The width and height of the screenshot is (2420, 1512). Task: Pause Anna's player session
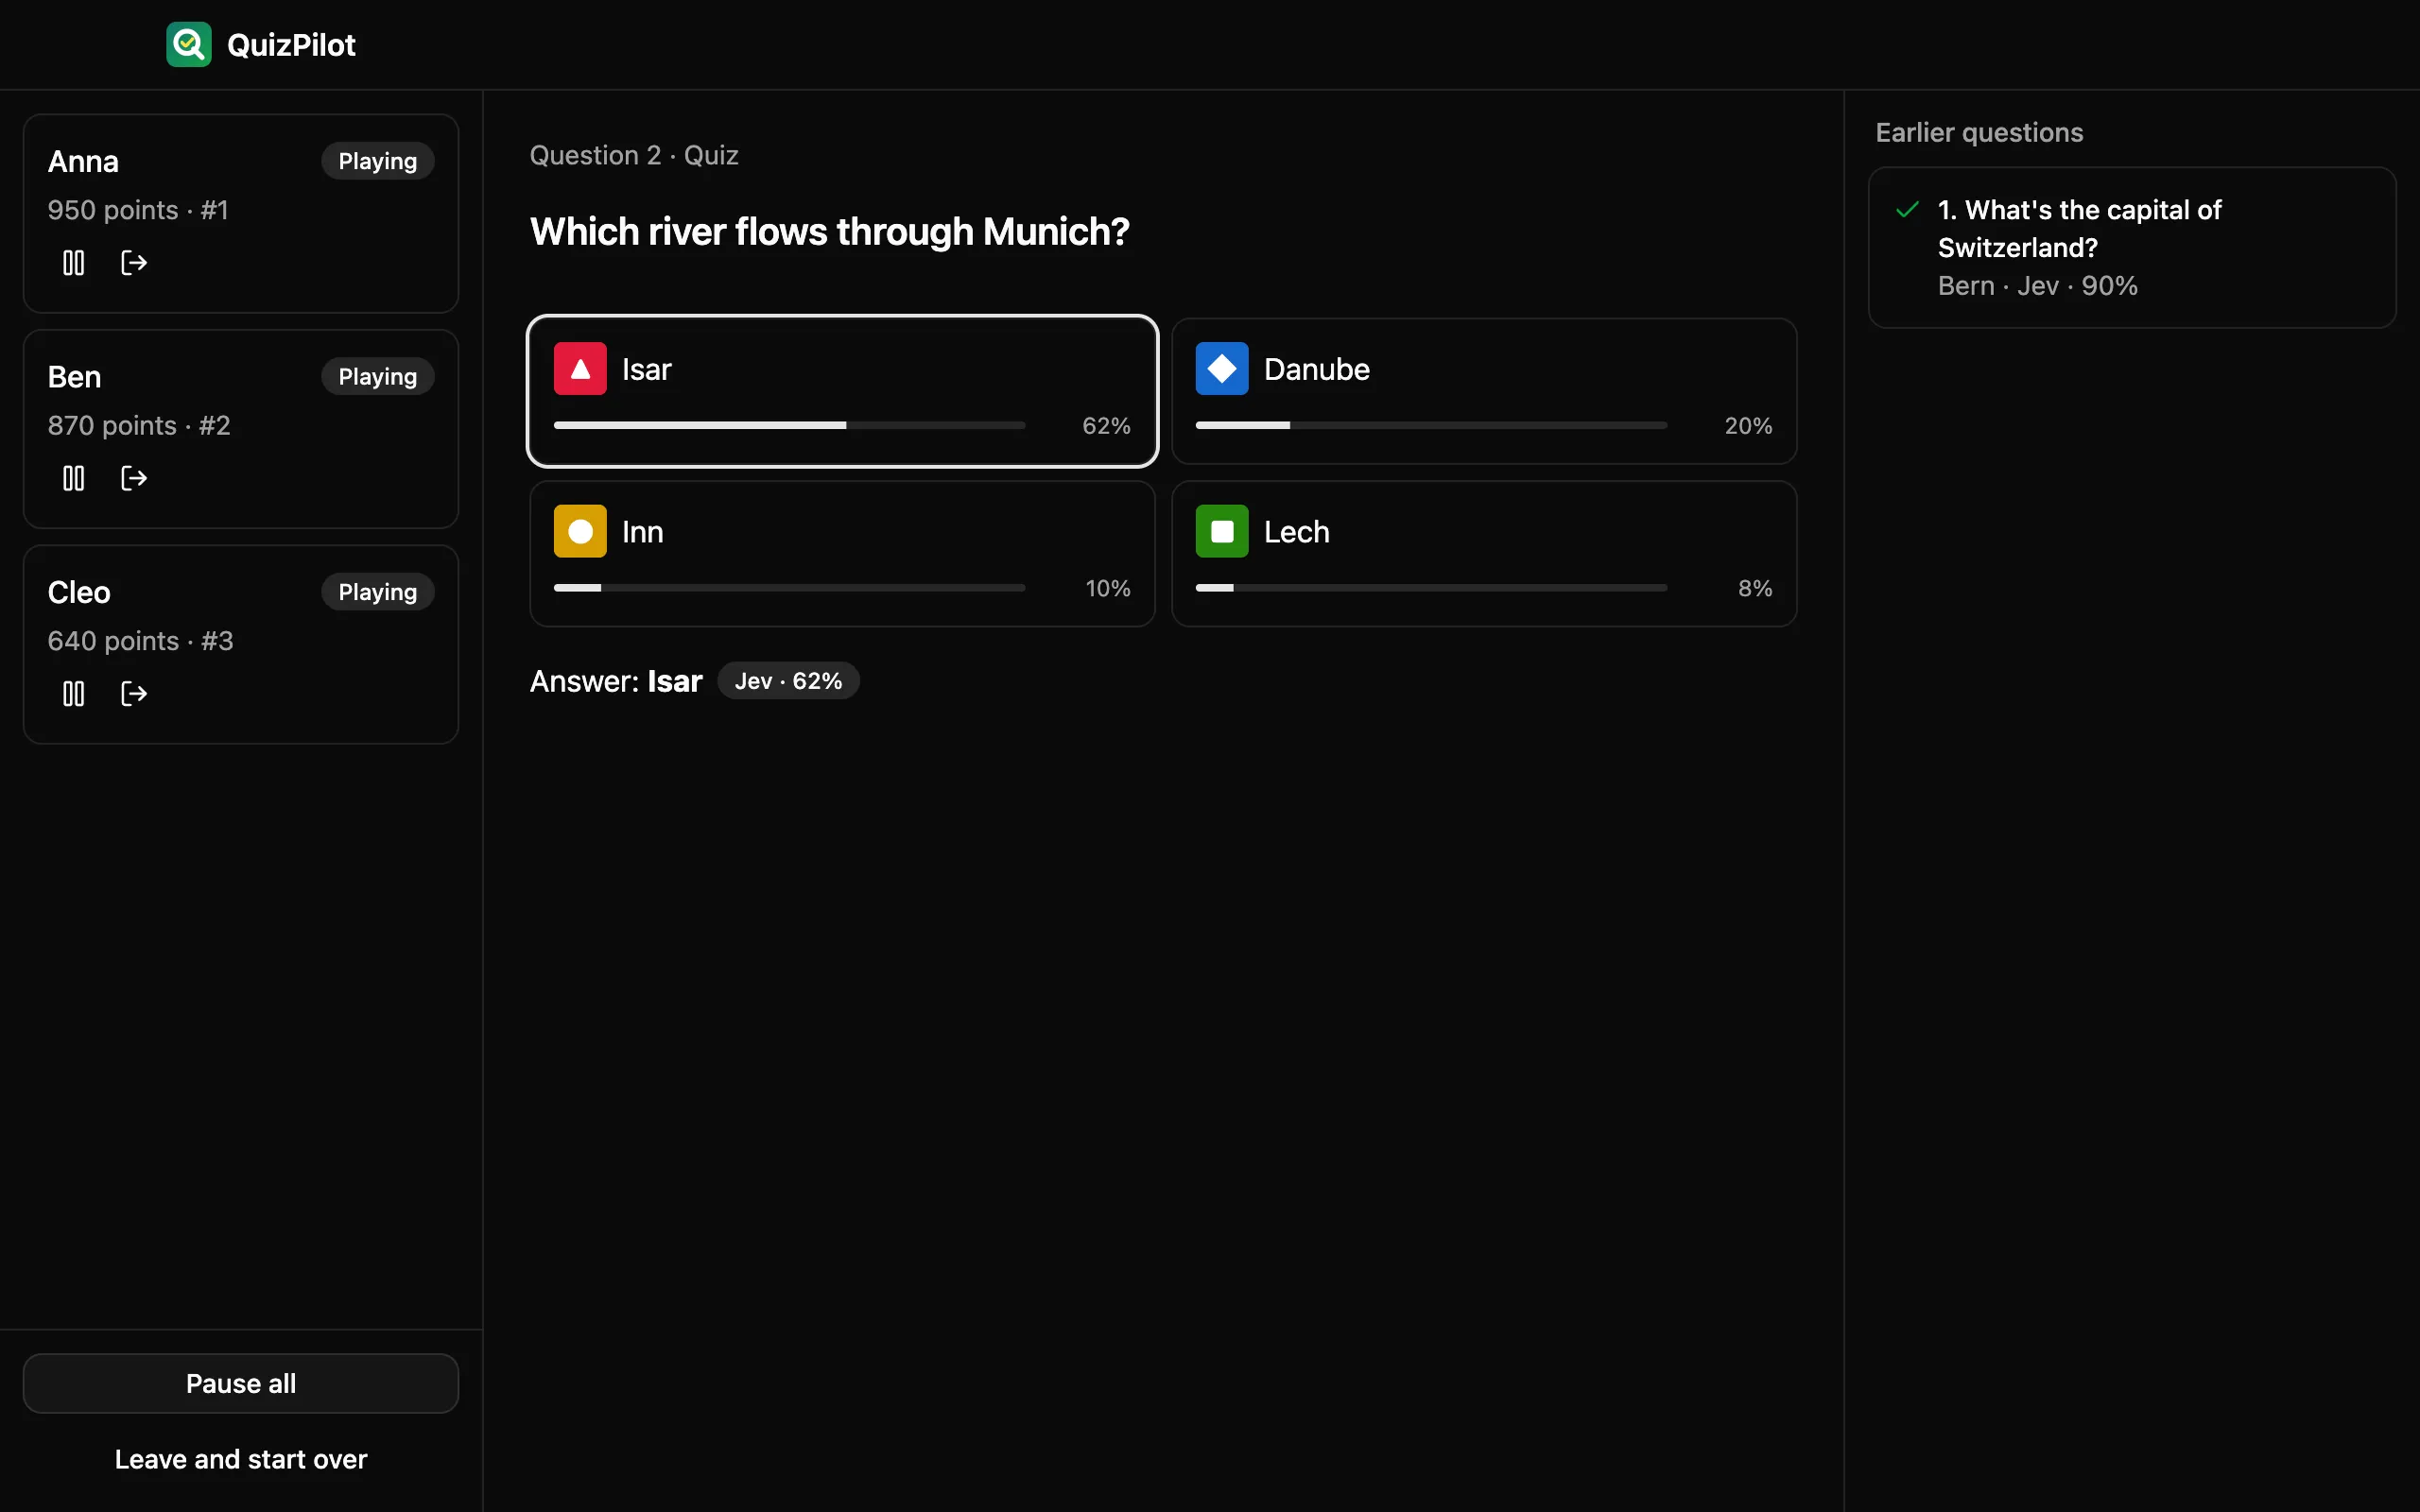[x=73, y=263]
